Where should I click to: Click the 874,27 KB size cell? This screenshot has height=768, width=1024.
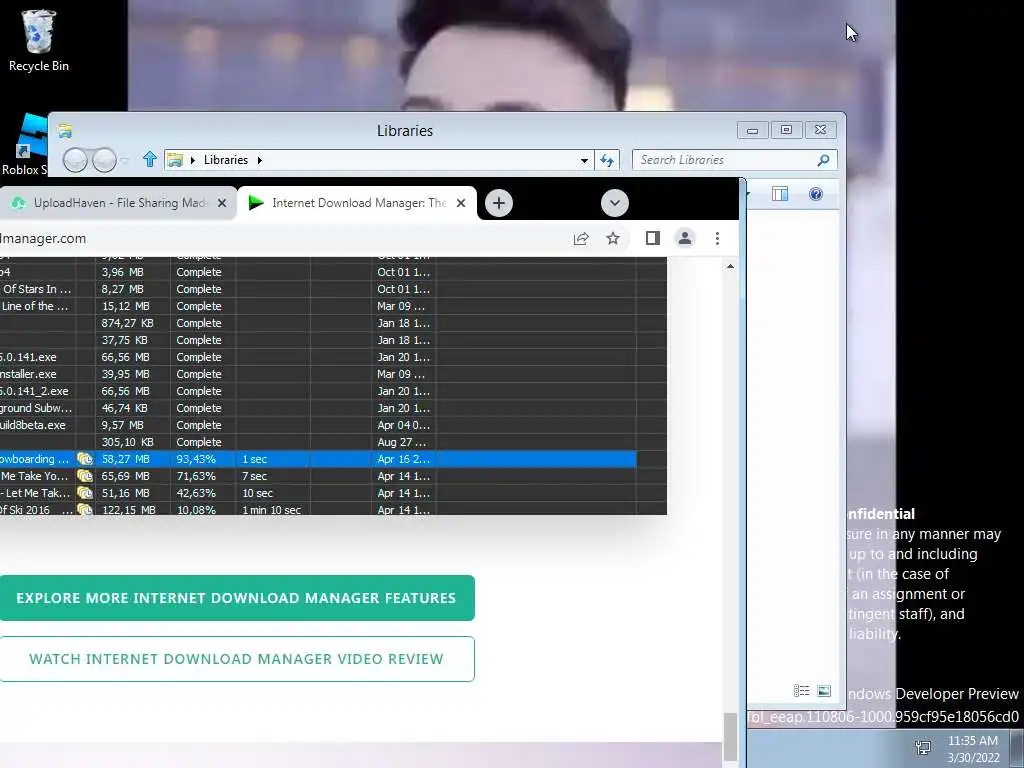coord(128,323)
